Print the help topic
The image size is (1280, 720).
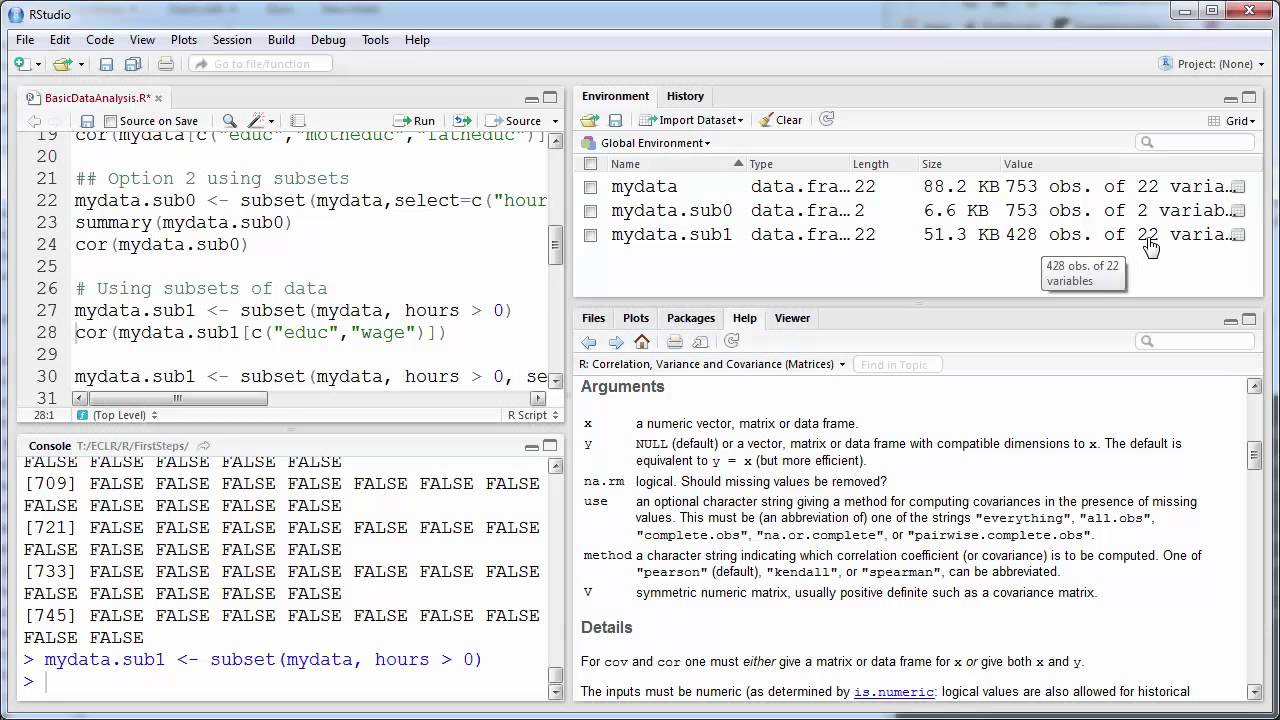pyautogui.click(x=675, y=342)
